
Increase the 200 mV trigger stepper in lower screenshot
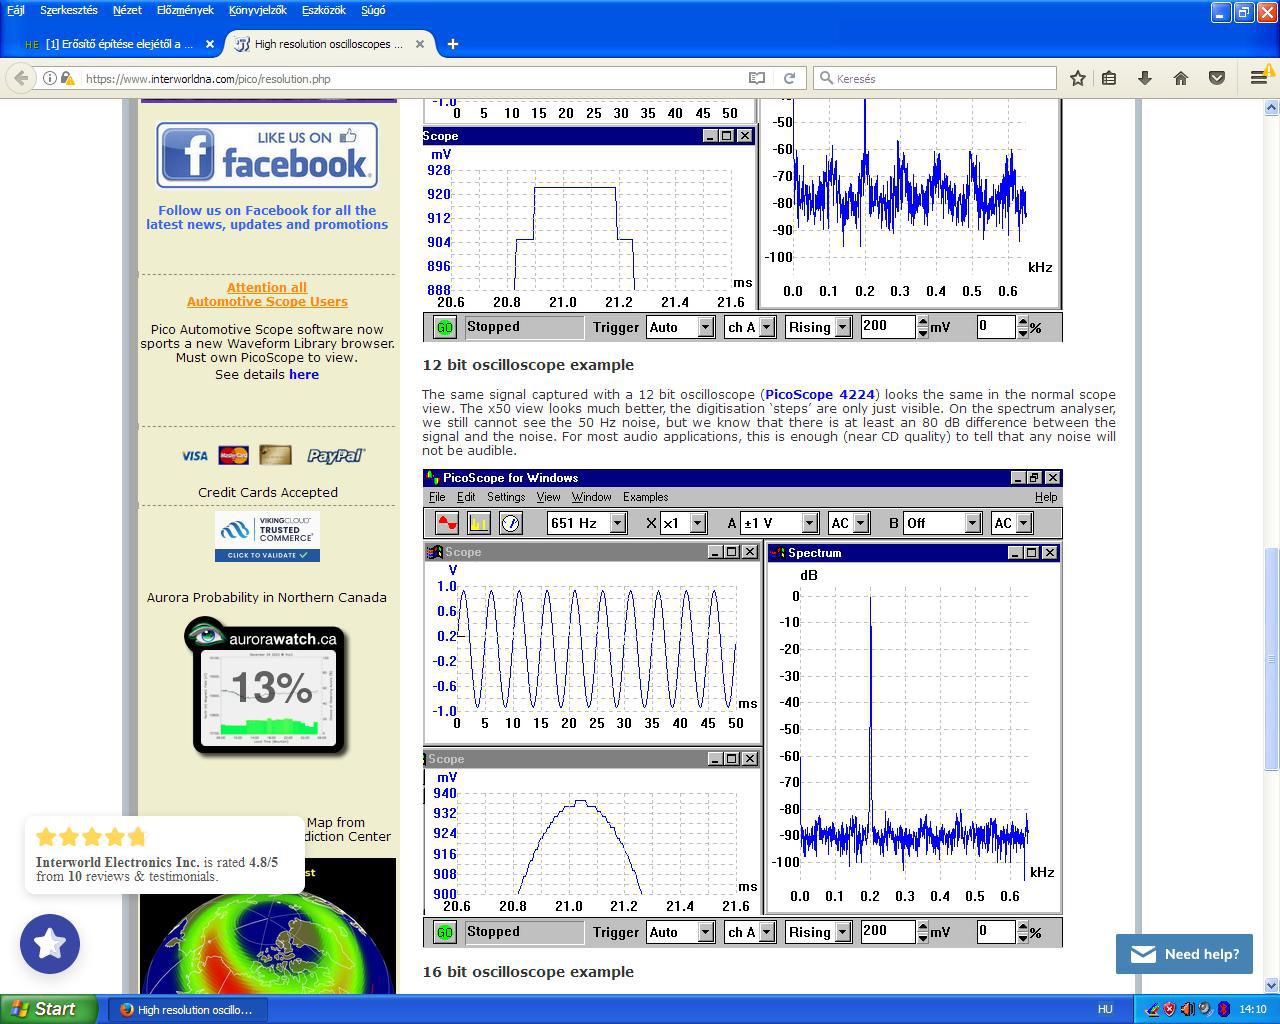(922, 926)
